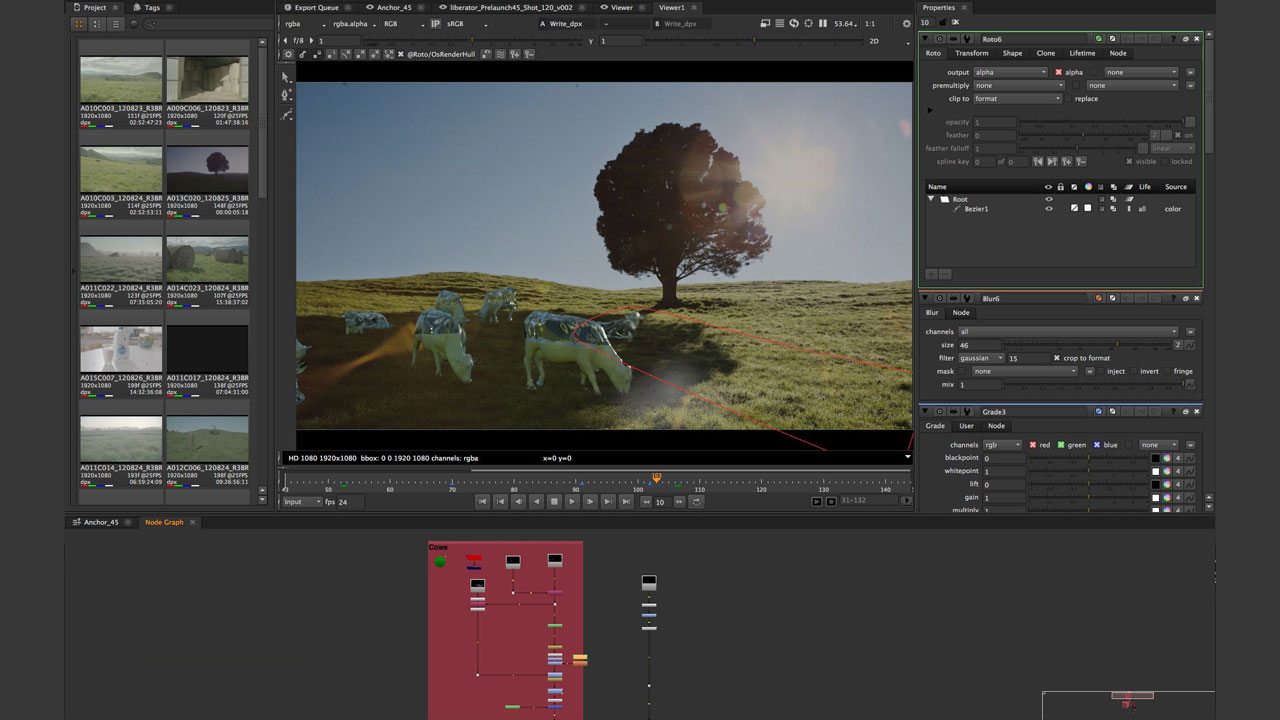Image resolution: width=1280 pixels, height=720 pixels.
Task: Click the Roto toolbar settings gear
Action: click(x=288, y=54)
